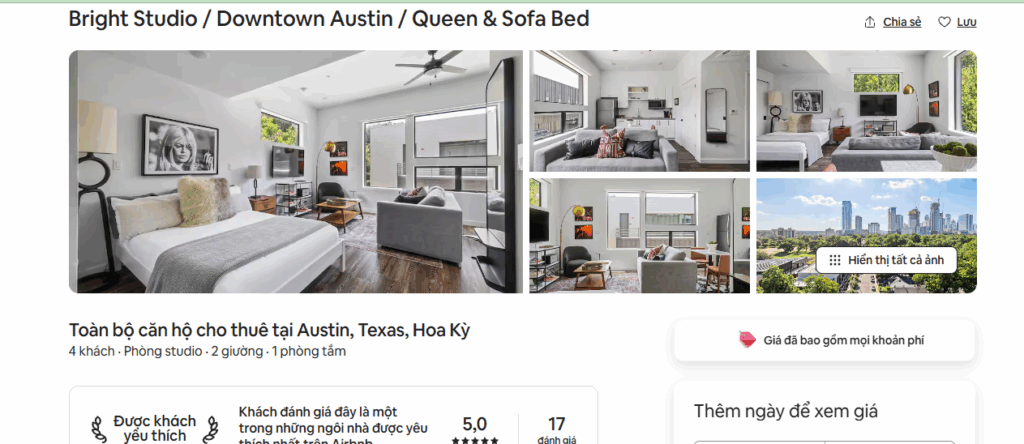Open the photo with TV and bed
Screen dimensions: 1024x444
867,111
